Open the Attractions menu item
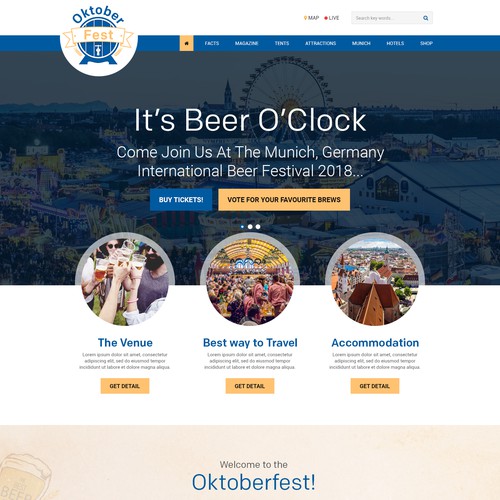The image size is (500, 500). tap(320, 43)
